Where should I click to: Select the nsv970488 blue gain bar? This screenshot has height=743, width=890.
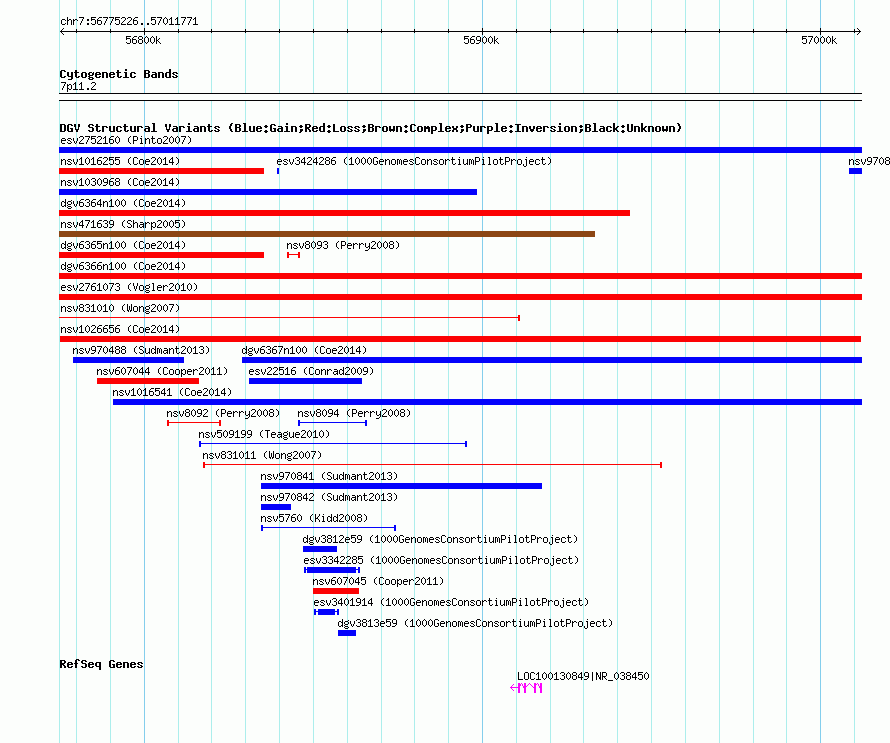tap(128, 360)
